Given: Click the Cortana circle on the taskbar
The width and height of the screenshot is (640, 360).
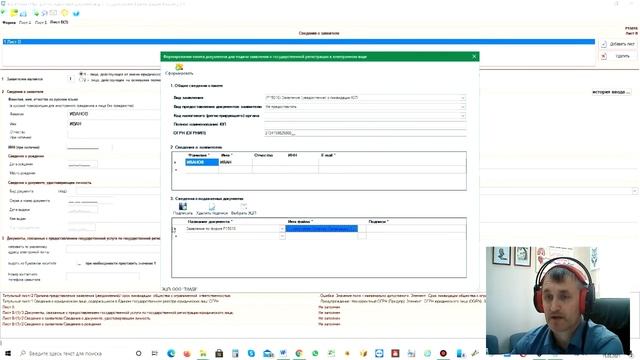Looking at the screenshot, I should click(139, 353).
